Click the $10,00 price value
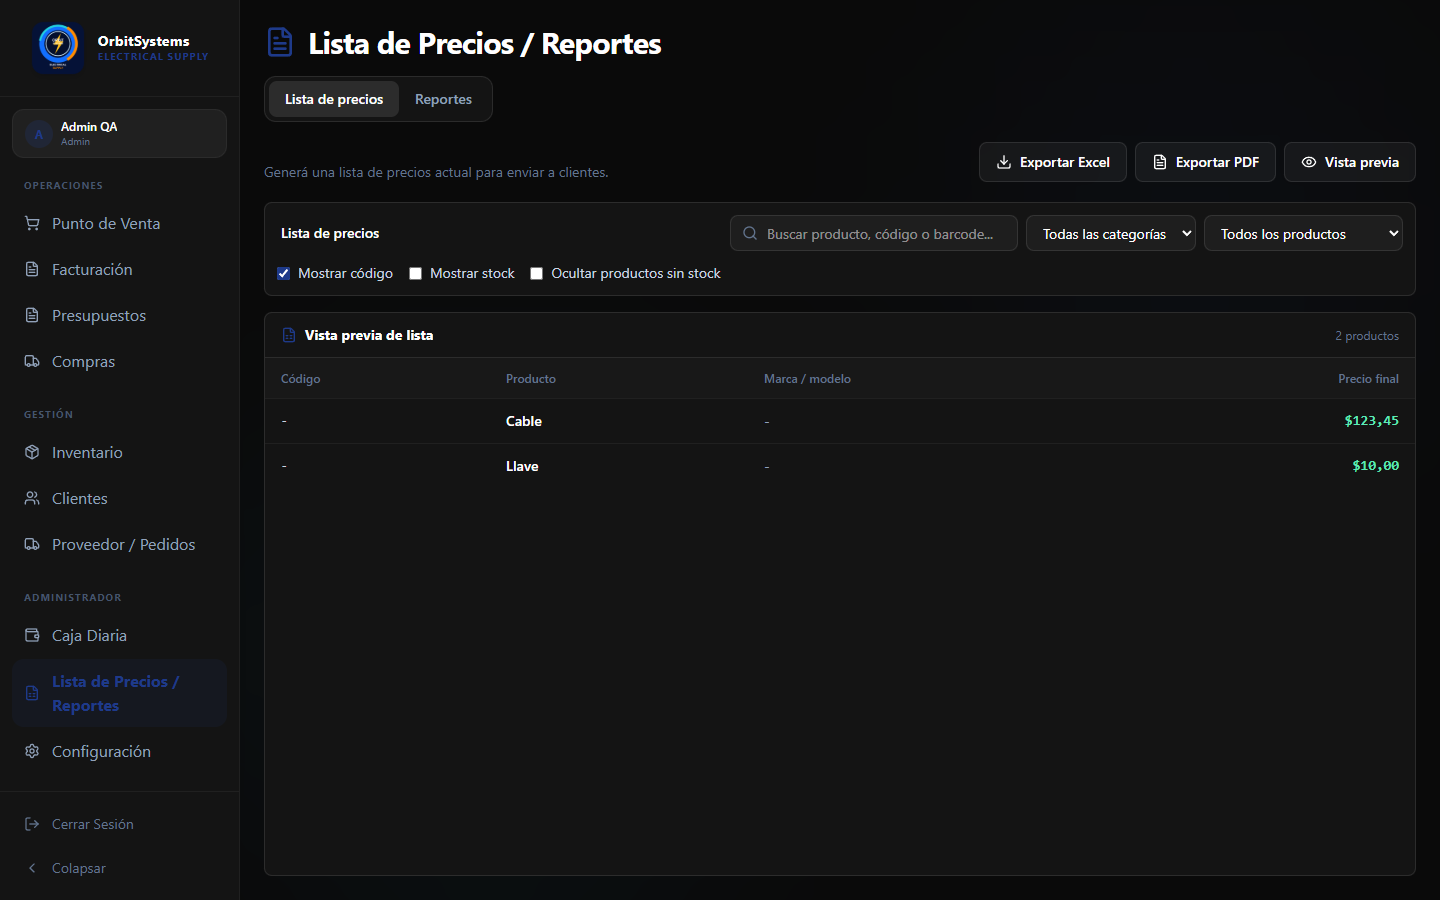 pyautogui.click(x=1375, y=466)
